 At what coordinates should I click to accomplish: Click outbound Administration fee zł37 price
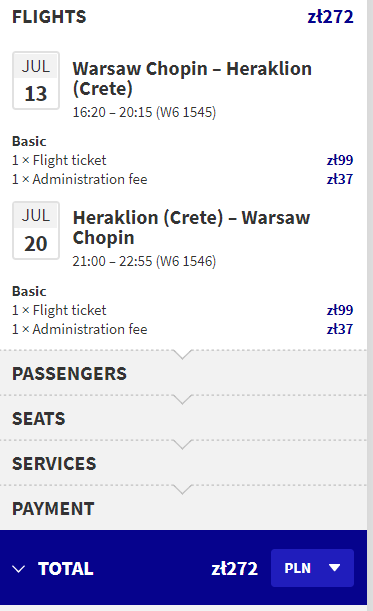pos(340,179)
